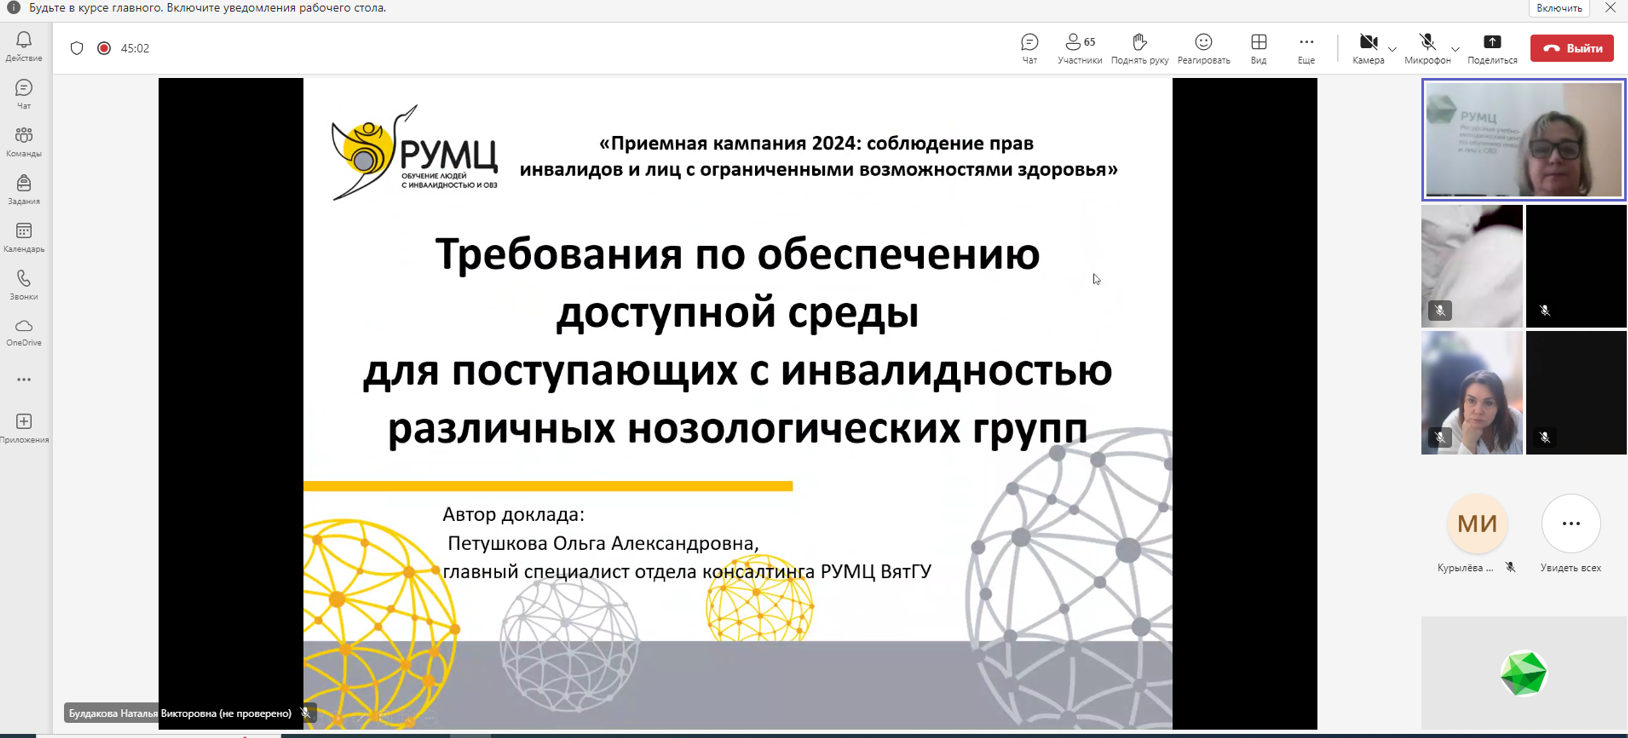1628x738 pixels.
Task: Open Teams tab in left sidebar
Action: (24, 142)
